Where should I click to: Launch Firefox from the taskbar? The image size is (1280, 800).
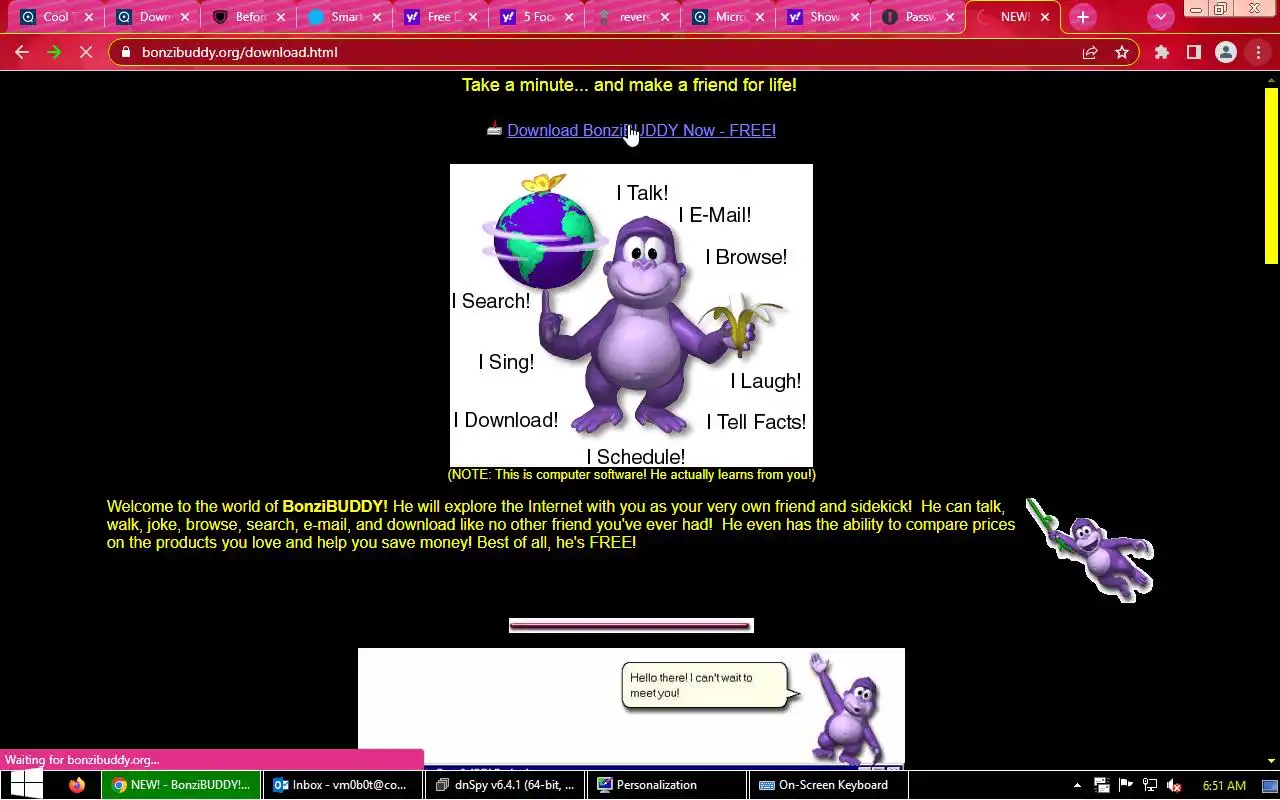tap(77, 785)
